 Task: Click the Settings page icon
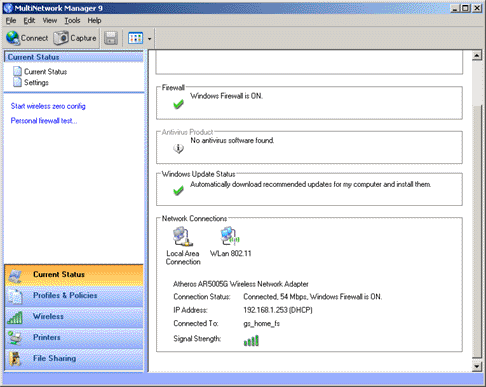click(17, 82)
